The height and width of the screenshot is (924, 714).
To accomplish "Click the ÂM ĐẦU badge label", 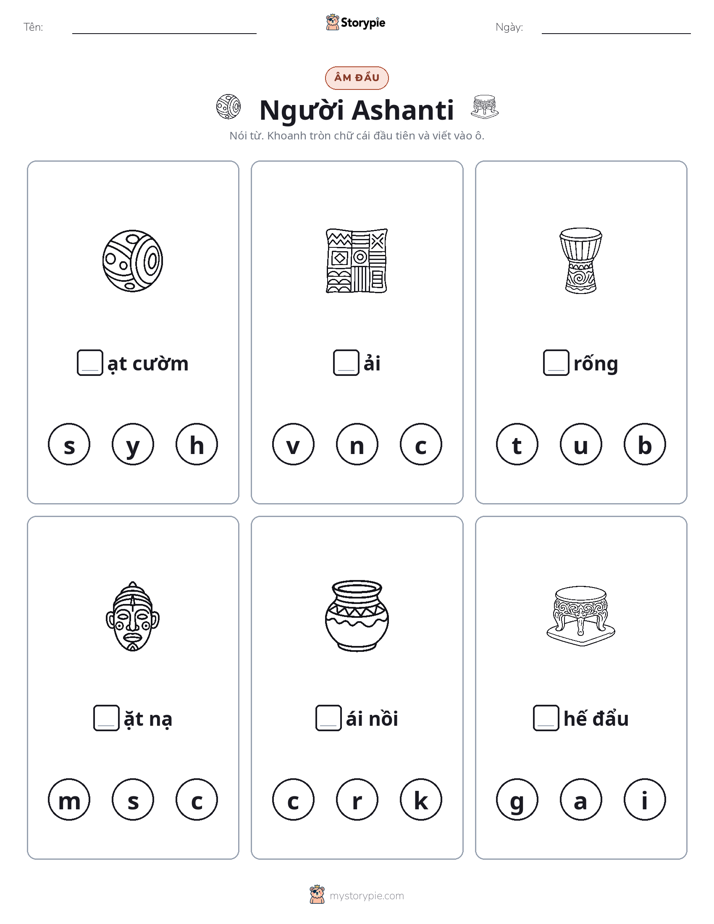I will (x=356, y=77).
